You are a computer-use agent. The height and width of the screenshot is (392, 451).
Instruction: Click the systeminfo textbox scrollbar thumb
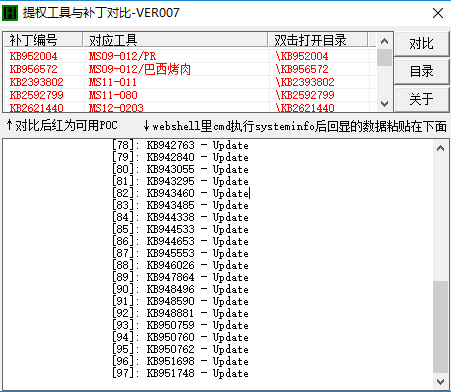(440, 327)
